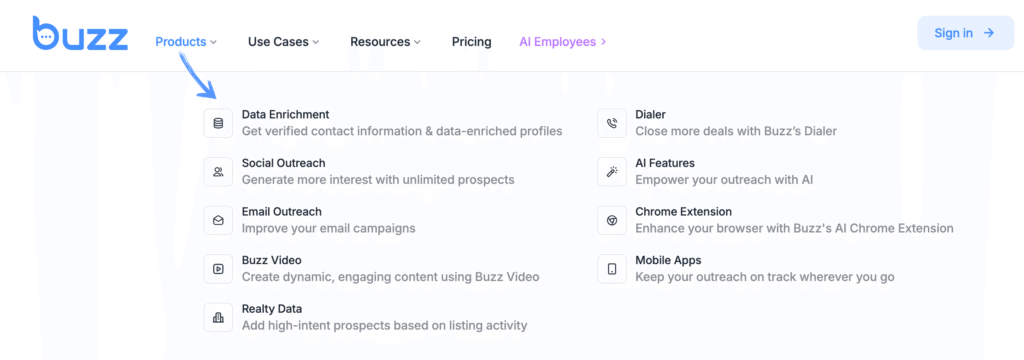The image size is (1024, 360).
Task: Select Email Outreach from the menu
Action: pos(281,212)
